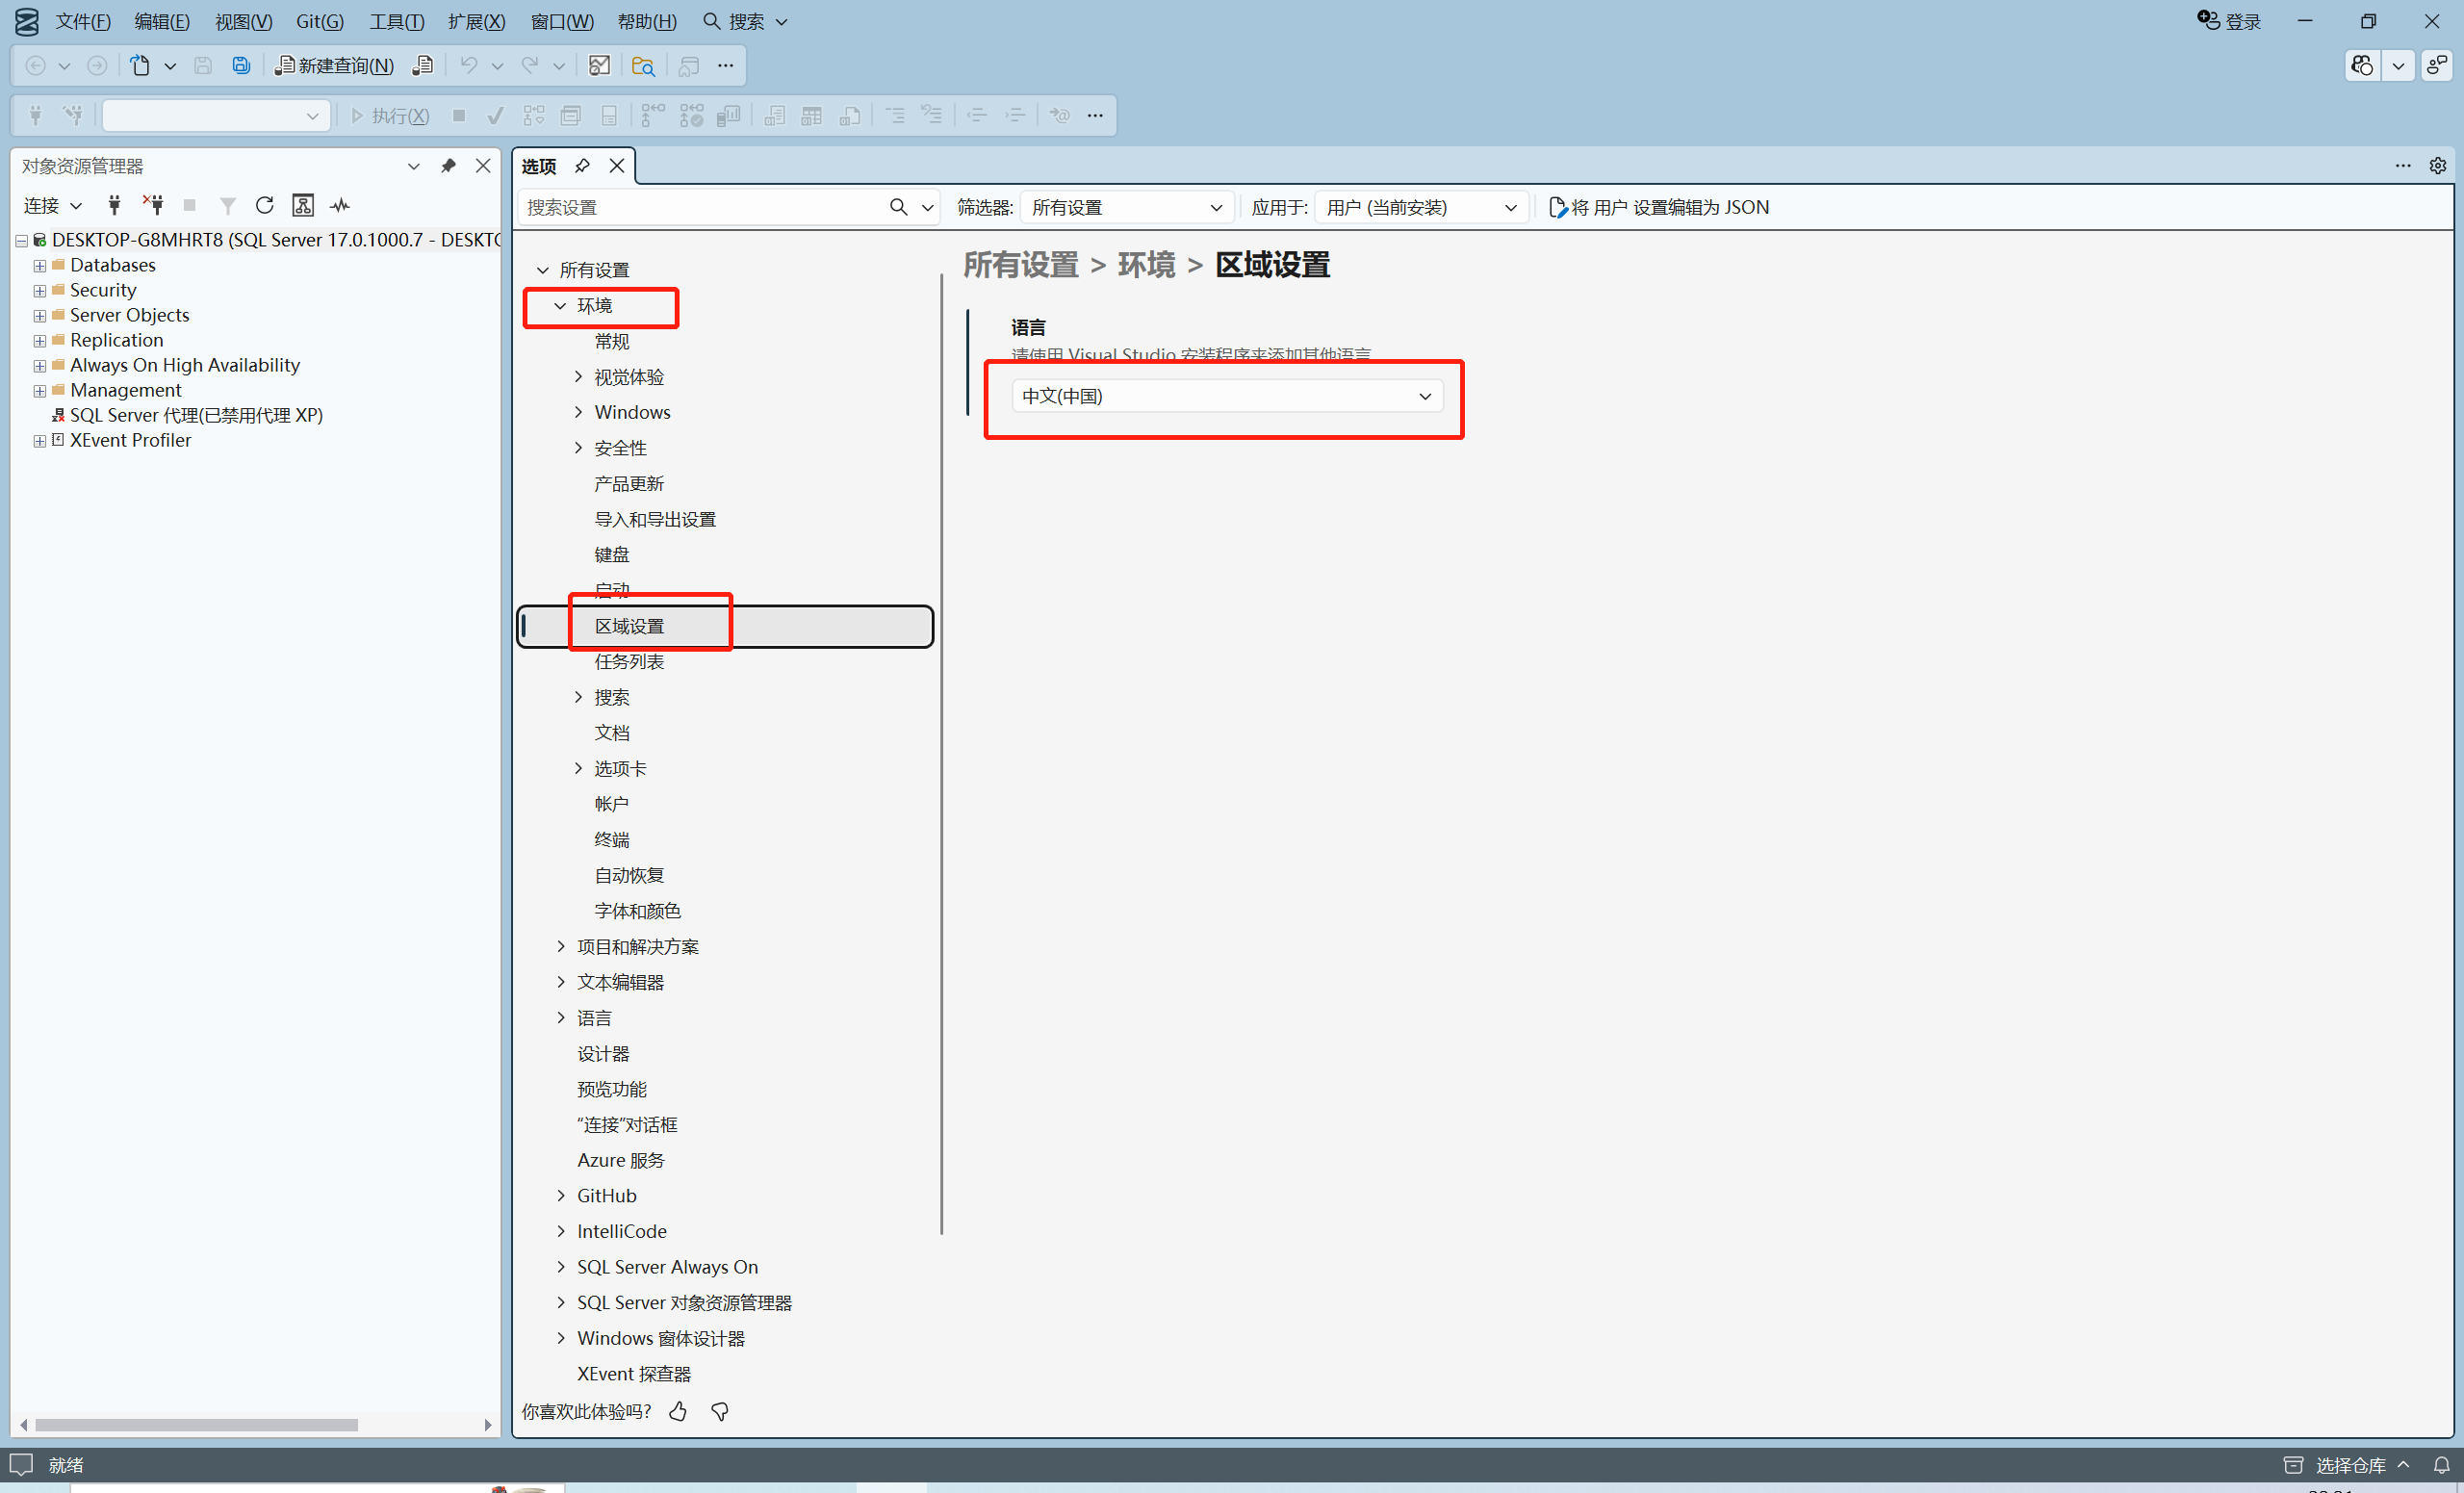Open the 中文(中国) language dropdown
Image resolution: width=2464 pixels, height=1493 pixels.
point(1226,396)
